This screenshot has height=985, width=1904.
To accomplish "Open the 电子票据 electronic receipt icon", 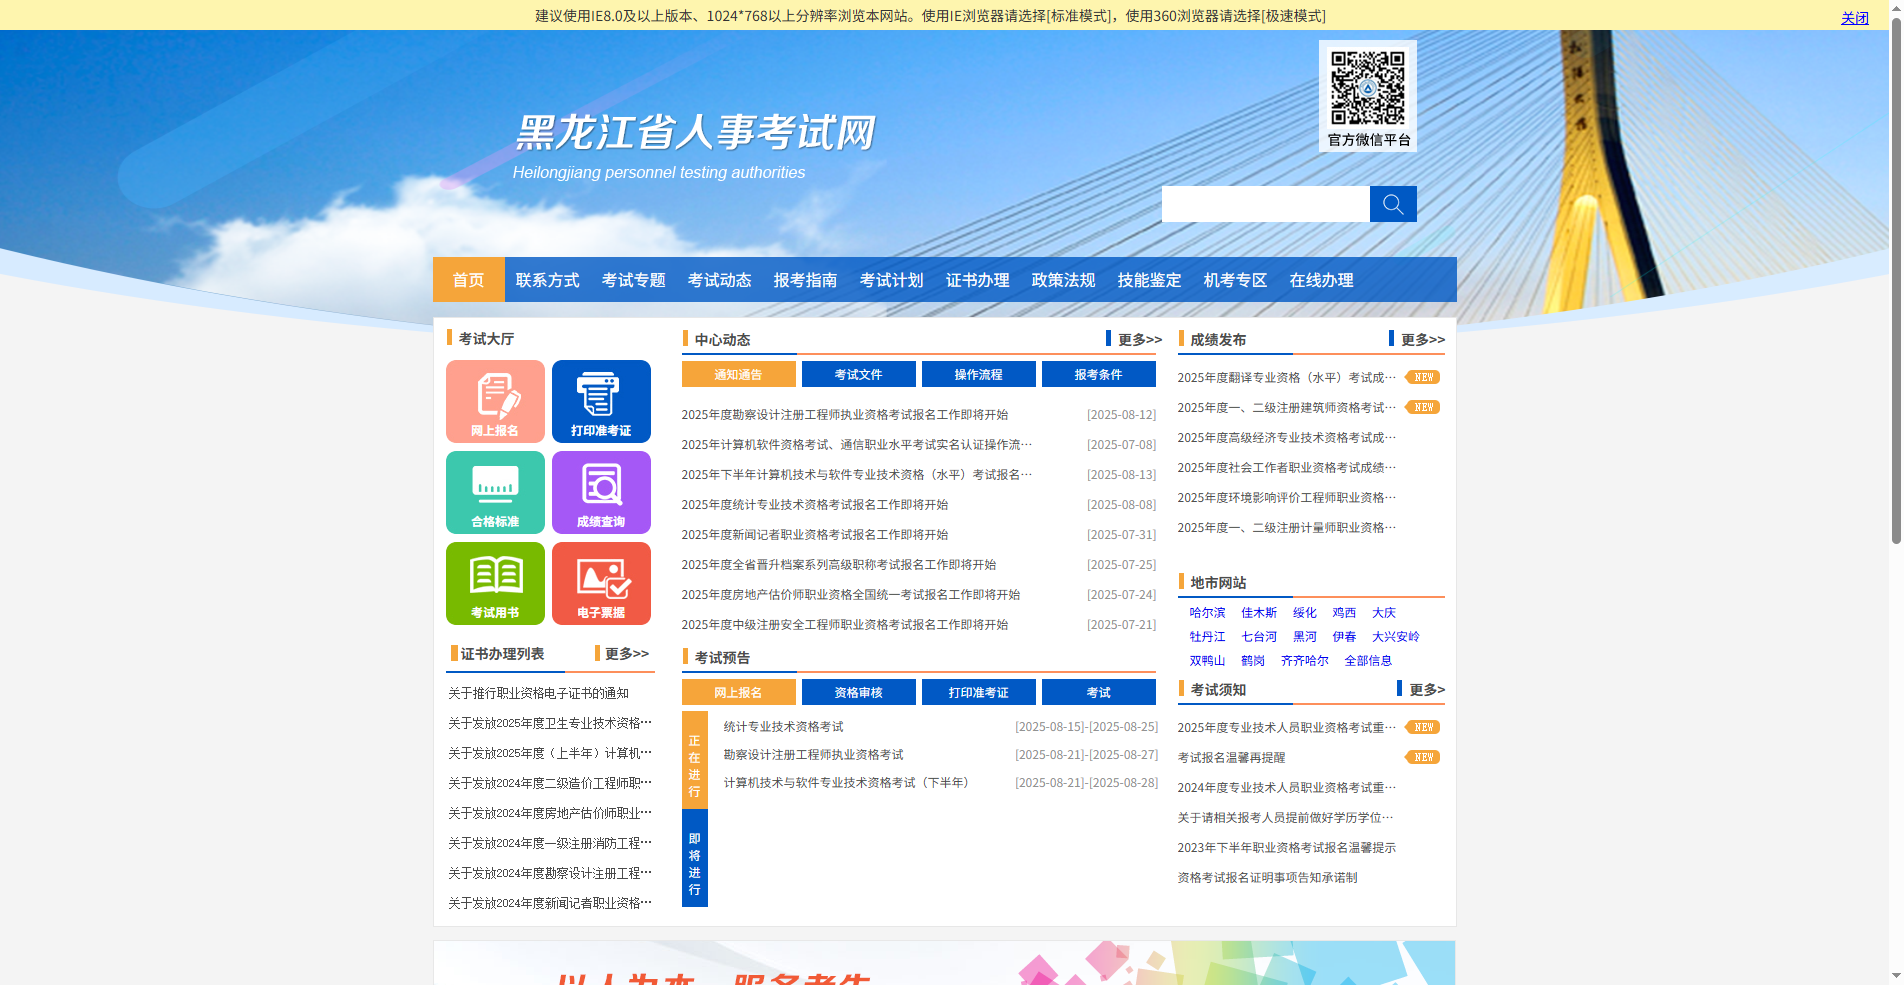I will 601,583.
